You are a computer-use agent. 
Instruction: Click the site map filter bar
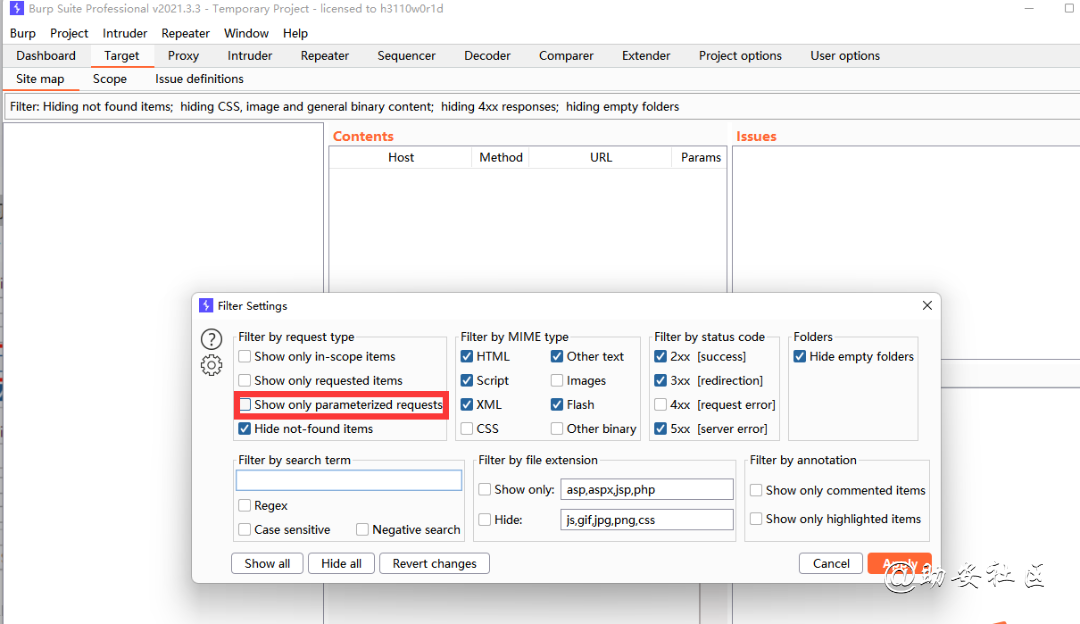[x=541, y=107]
